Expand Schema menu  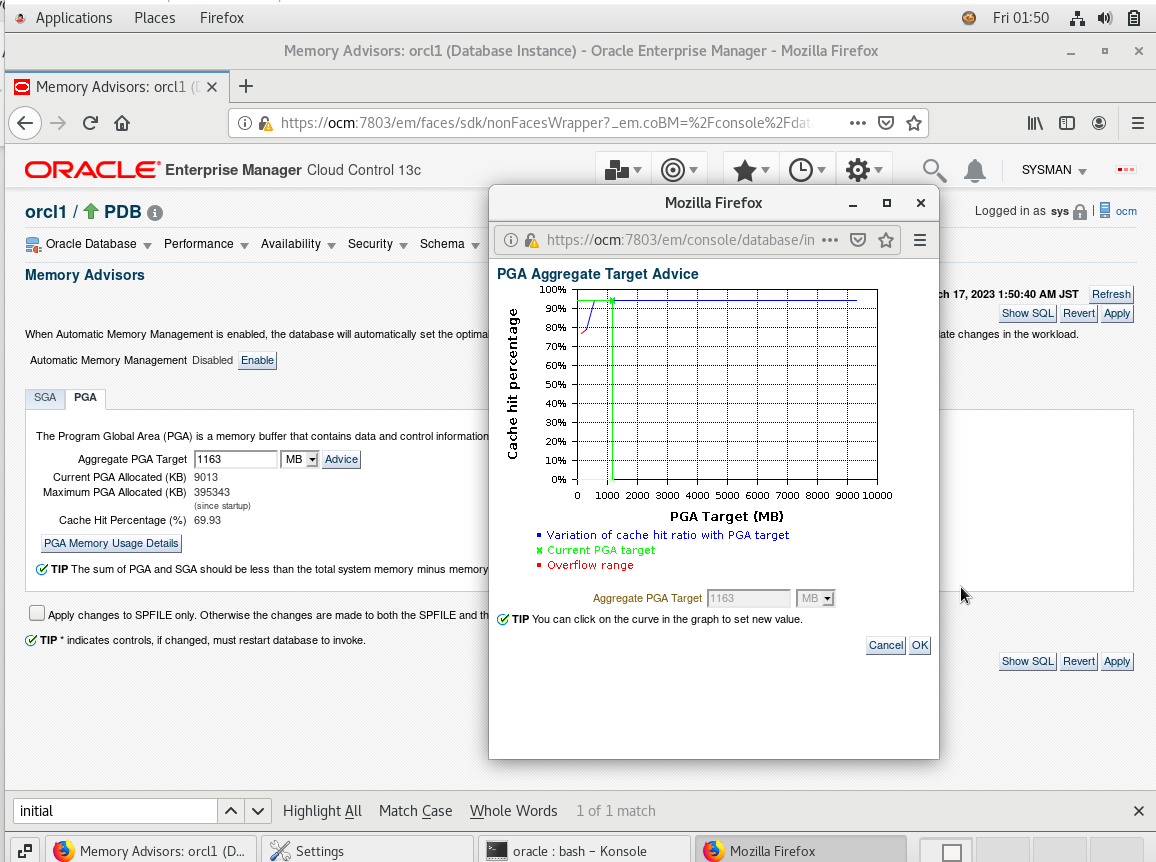click(450, 244)
